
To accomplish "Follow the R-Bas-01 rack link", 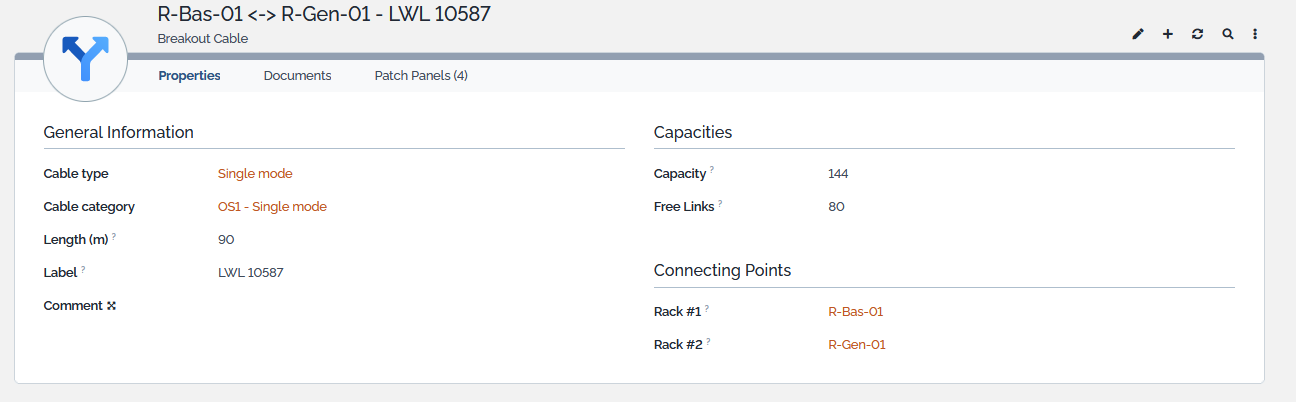I will [x=855, y=312].
